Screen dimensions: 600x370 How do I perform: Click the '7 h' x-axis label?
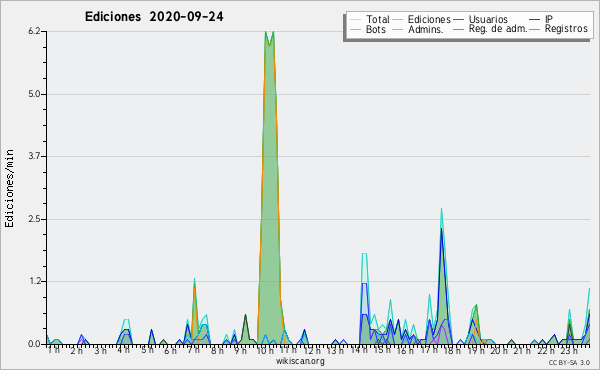click(x=193, y=350)
